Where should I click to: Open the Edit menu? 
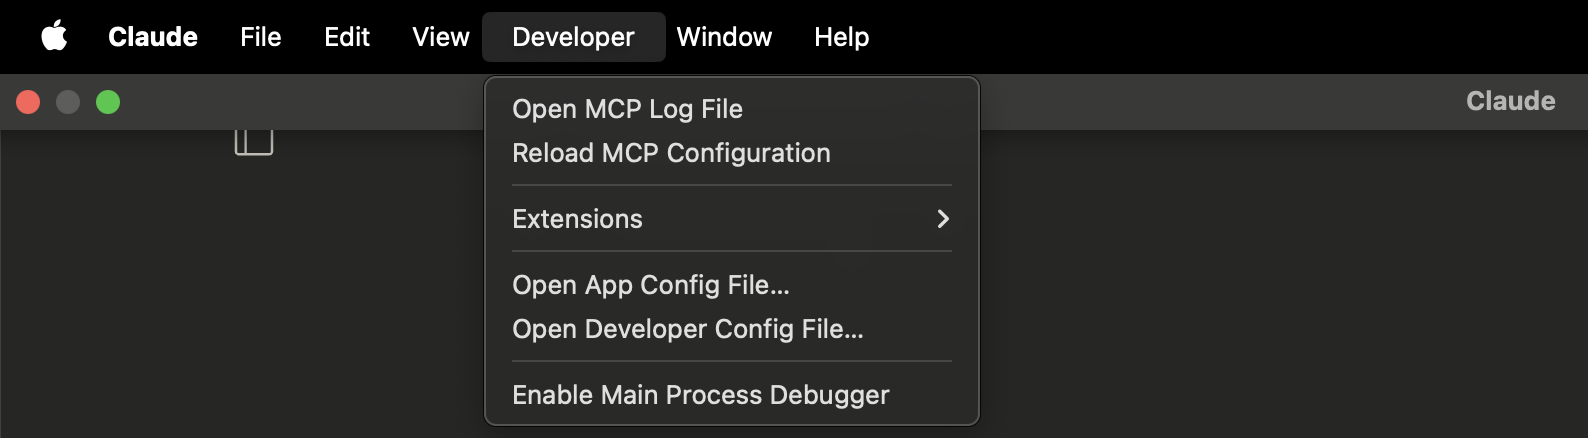(347, 37)
